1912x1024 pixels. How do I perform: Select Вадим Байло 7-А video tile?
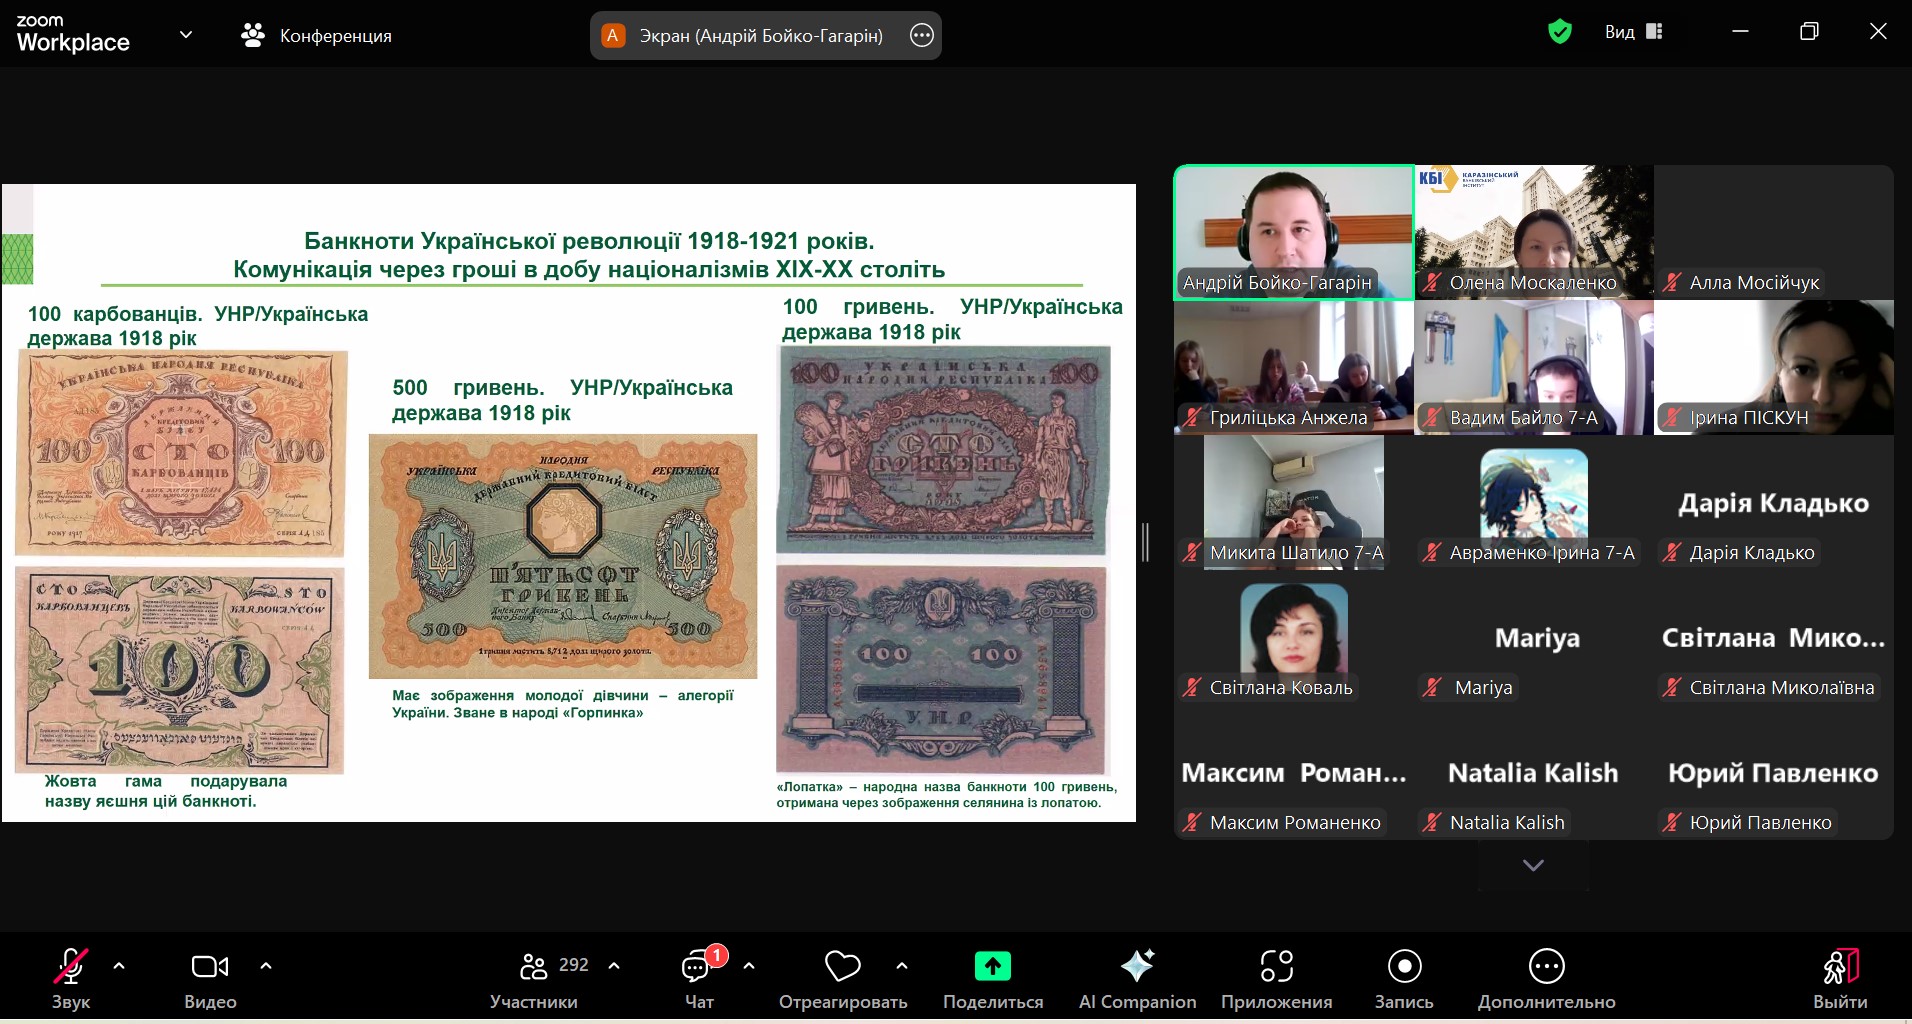point(1533,367)
